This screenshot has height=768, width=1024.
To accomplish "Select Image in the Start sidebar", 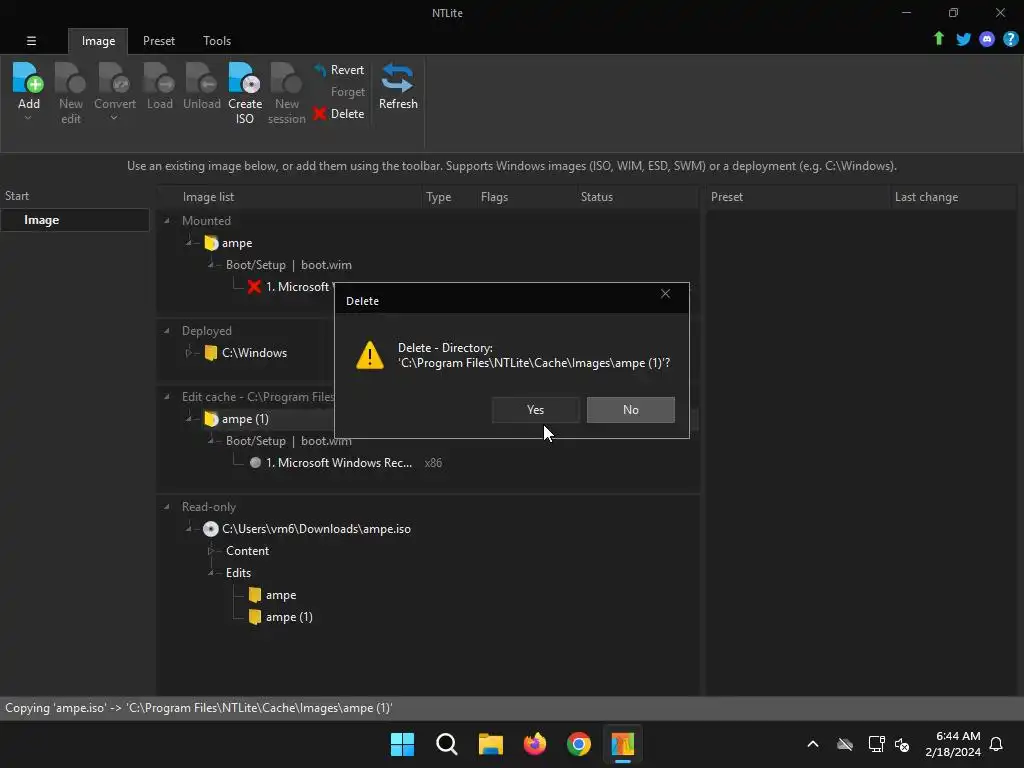I will coord(74,220).
